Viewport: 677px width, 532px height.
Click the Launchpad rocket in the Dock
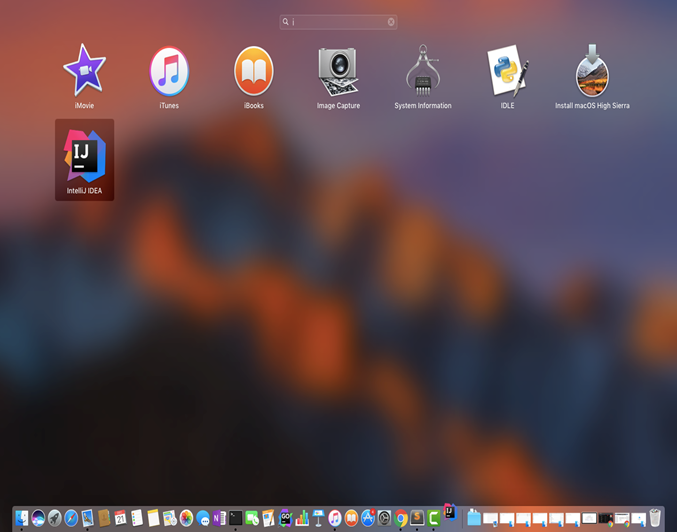pyautogui.click(x=54, y=518)
